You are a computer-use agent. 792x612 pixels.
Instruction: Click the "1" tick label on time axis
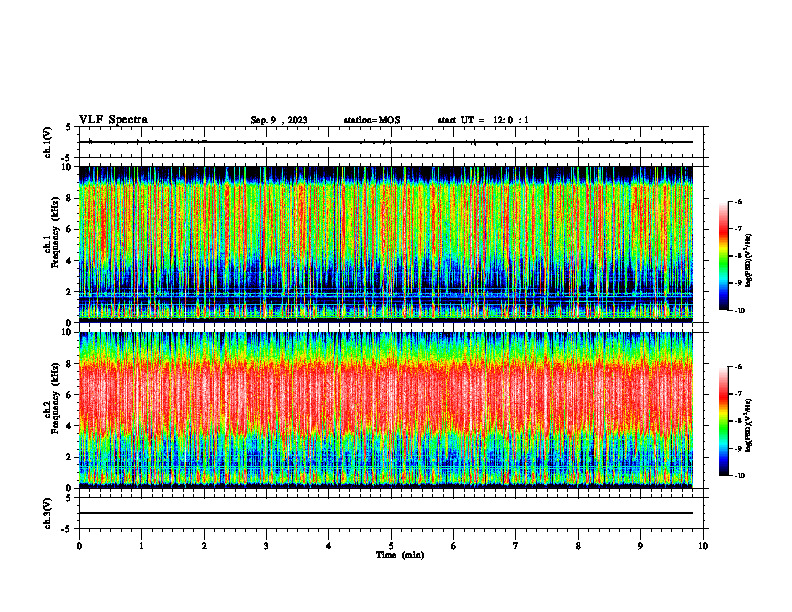click(141, 546)
